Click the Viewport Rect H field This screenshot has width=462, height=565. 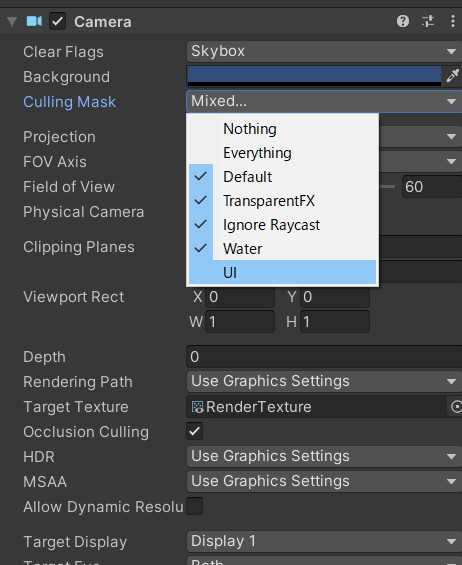pyautogui.click(x=335, y=321)
